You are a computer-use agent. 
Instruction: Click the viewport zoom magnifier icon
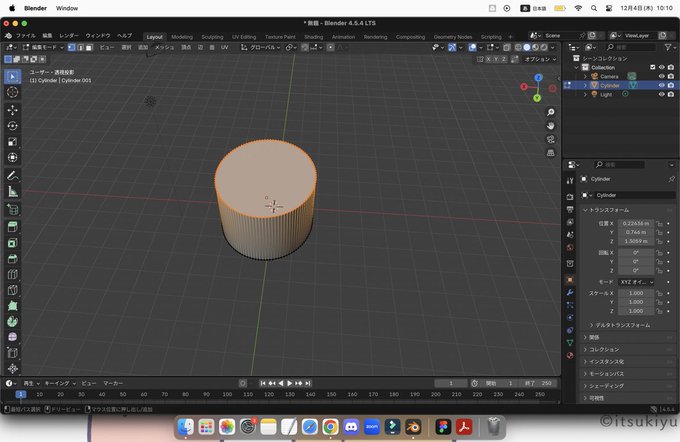pyautogui.click(x=551, y=112)
